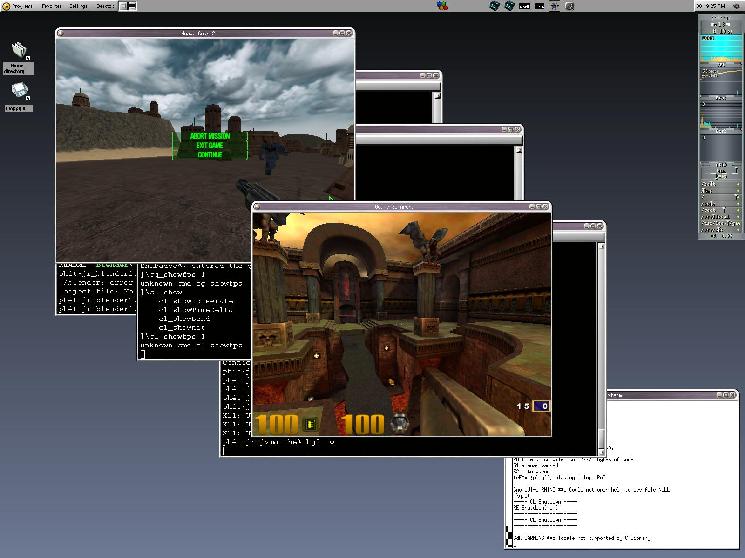Click the colorful logo icon in the top panel center
Screen dimensions: 745x558
coord(445,6)
